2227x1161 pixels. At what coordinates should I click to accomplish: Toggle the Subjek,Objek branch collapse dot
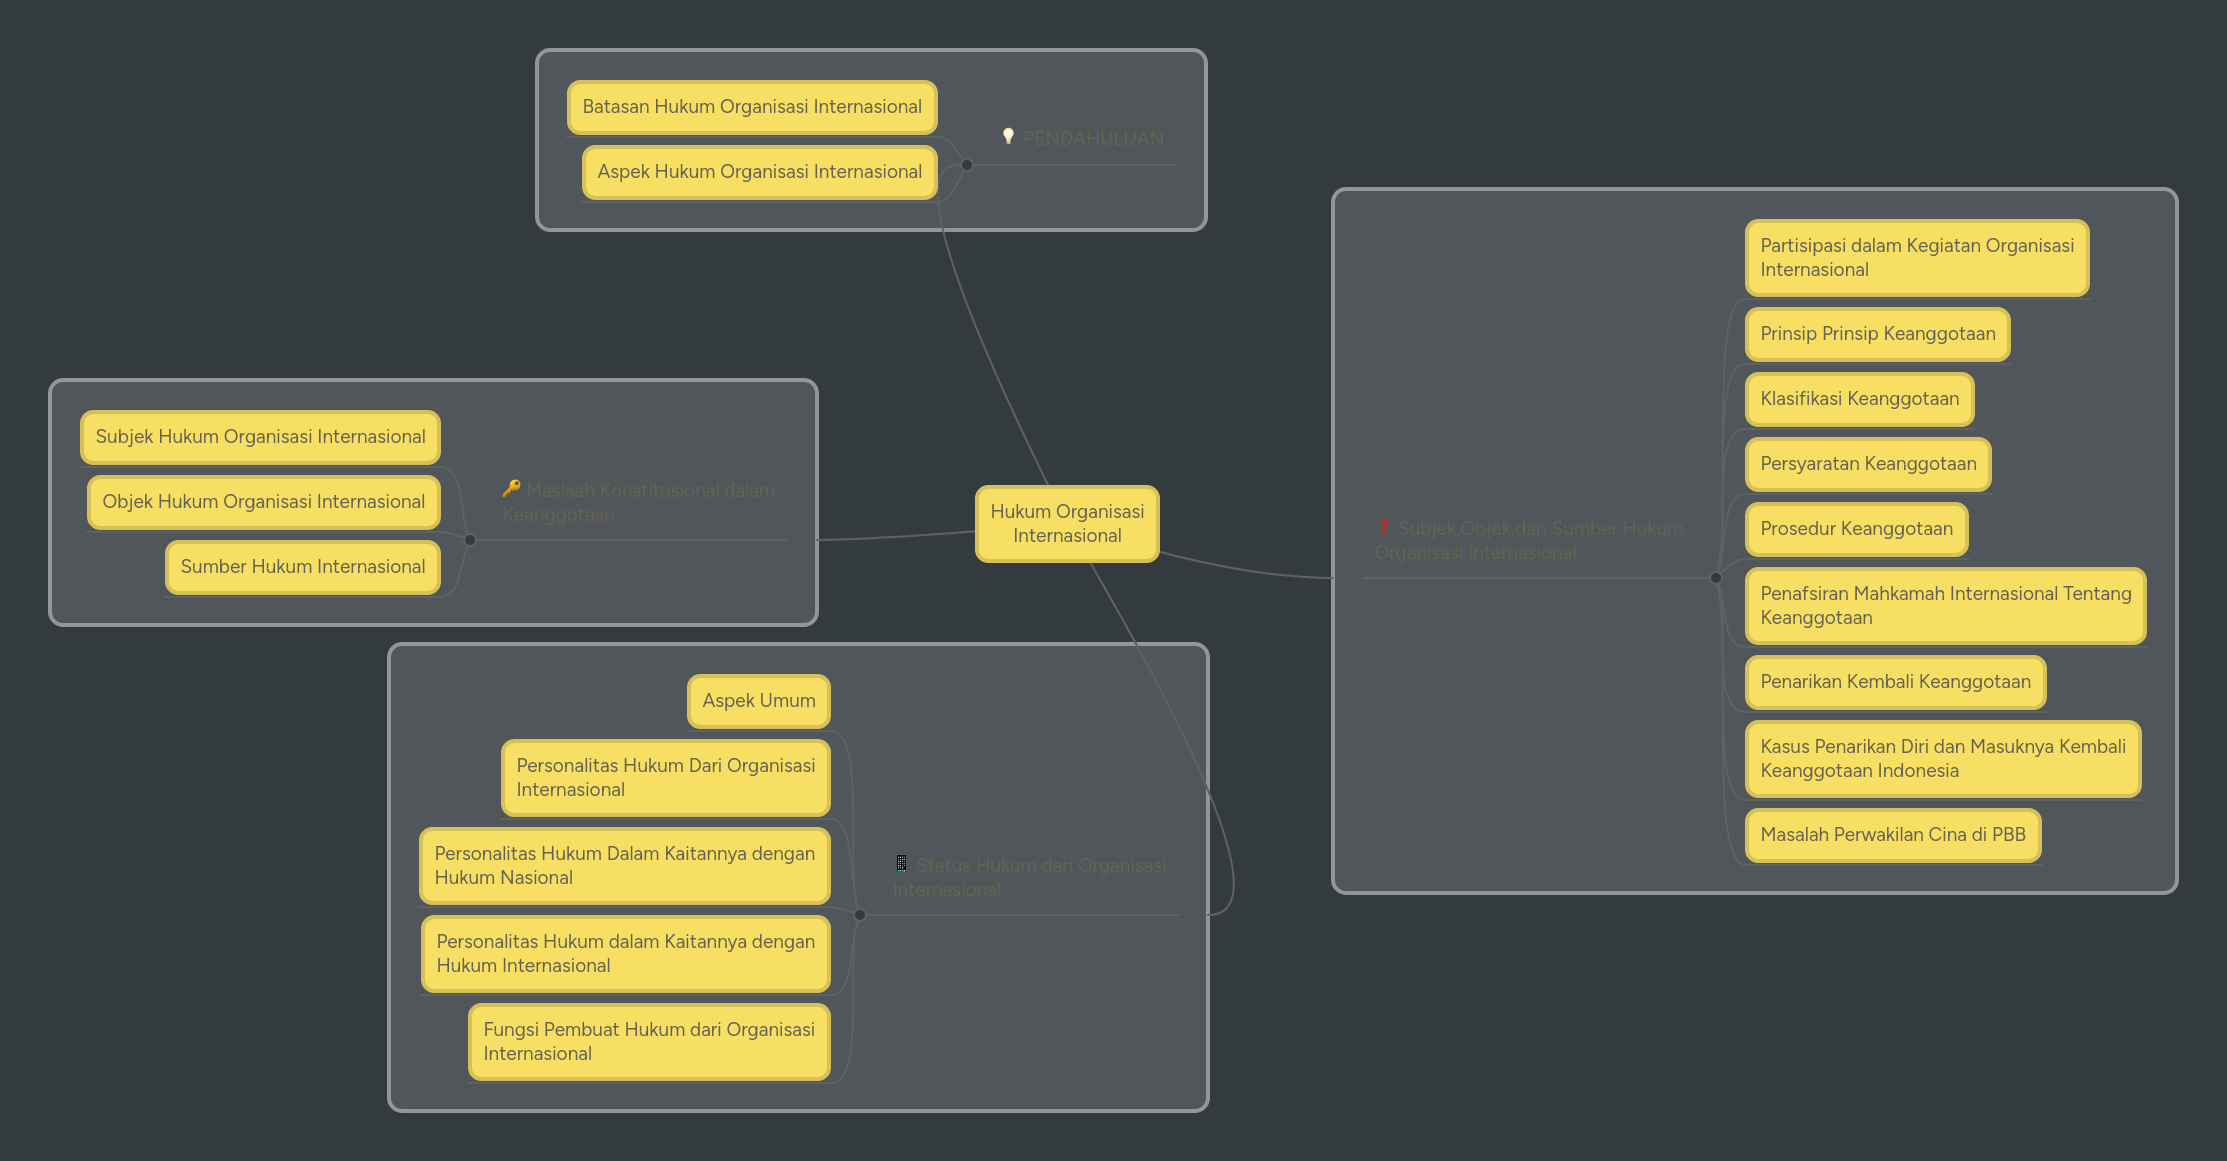[x=1716, y=577]
